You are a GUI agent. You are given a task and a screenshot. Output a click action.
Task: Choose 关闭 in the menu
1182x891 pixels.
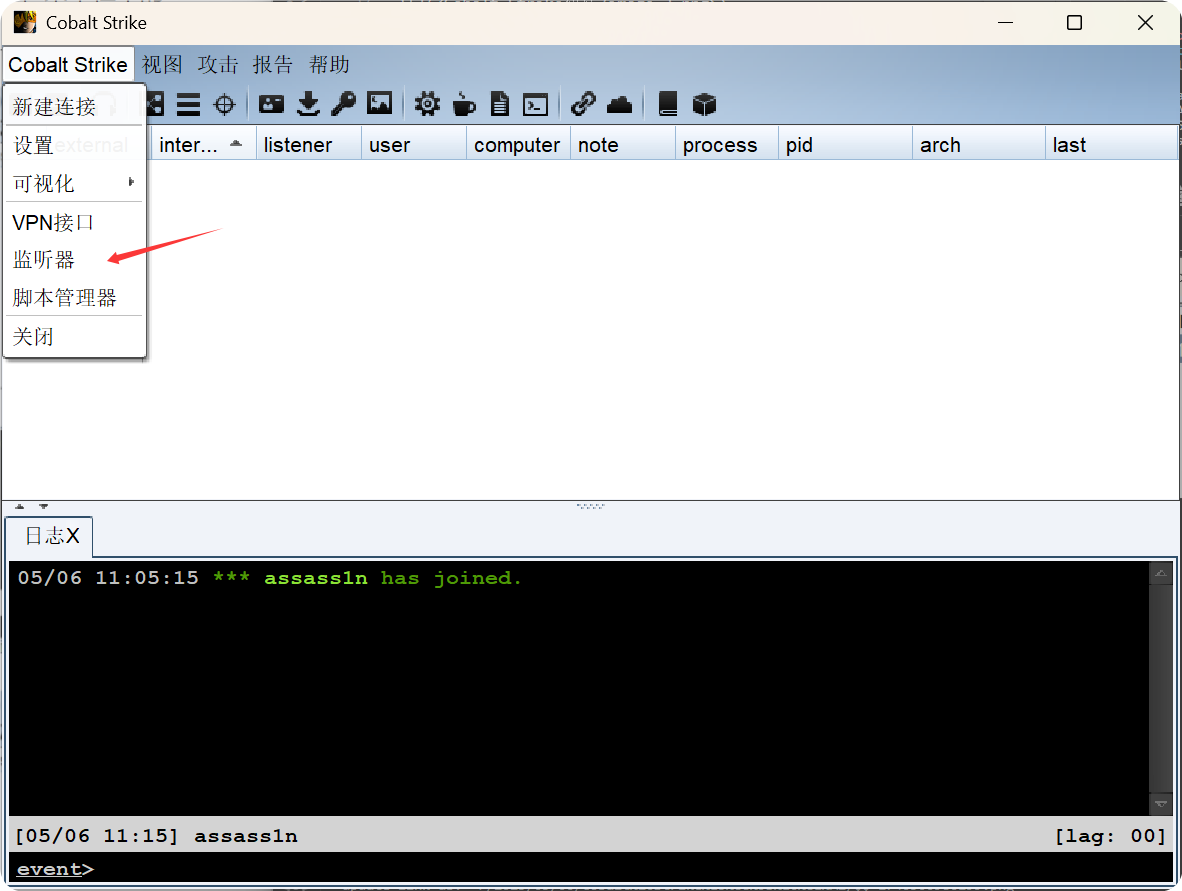pos(75,337)
